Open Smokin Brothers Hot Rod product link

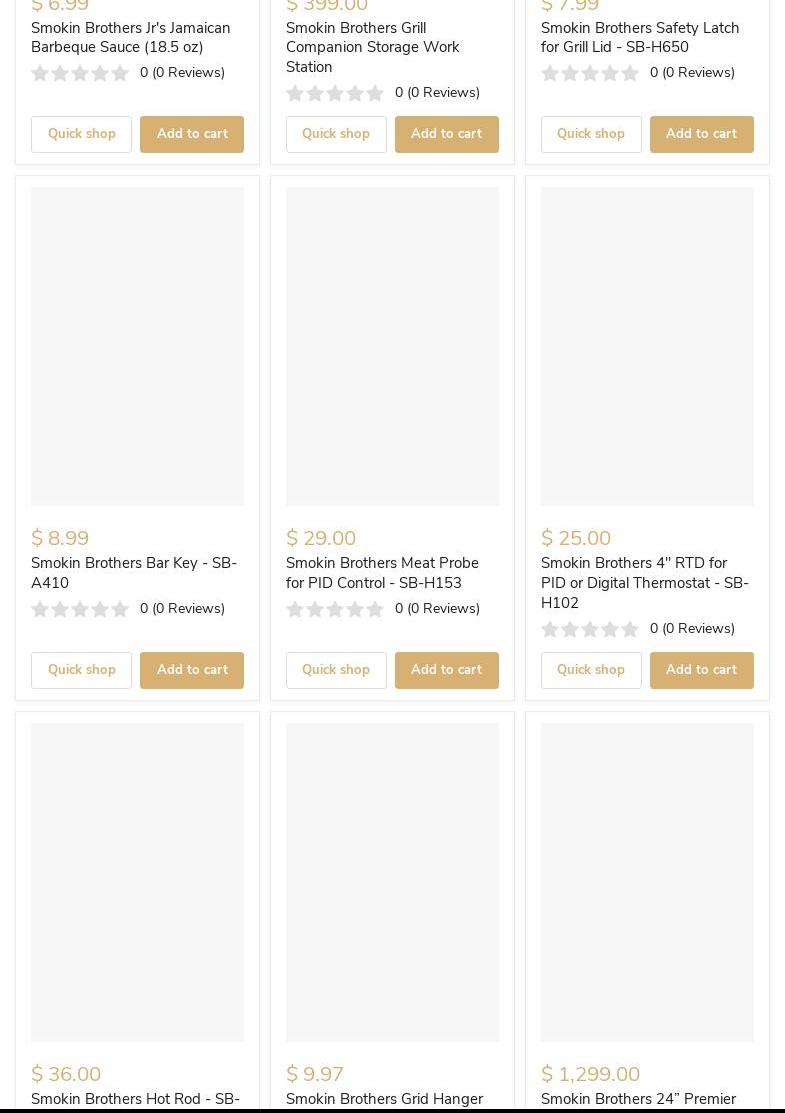(135, 1099)
